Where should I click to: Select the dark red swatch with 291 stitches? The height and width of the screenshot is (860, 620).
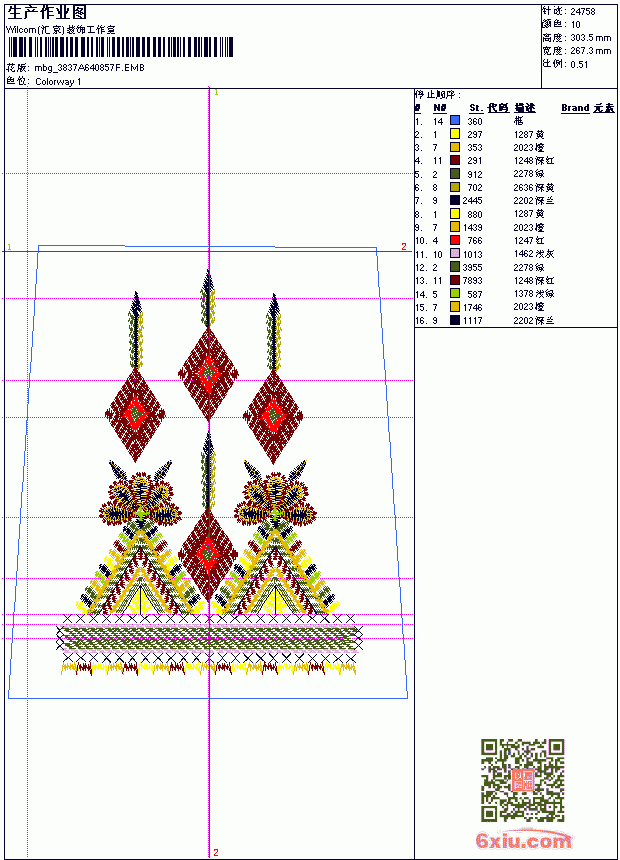coord(454,160)
